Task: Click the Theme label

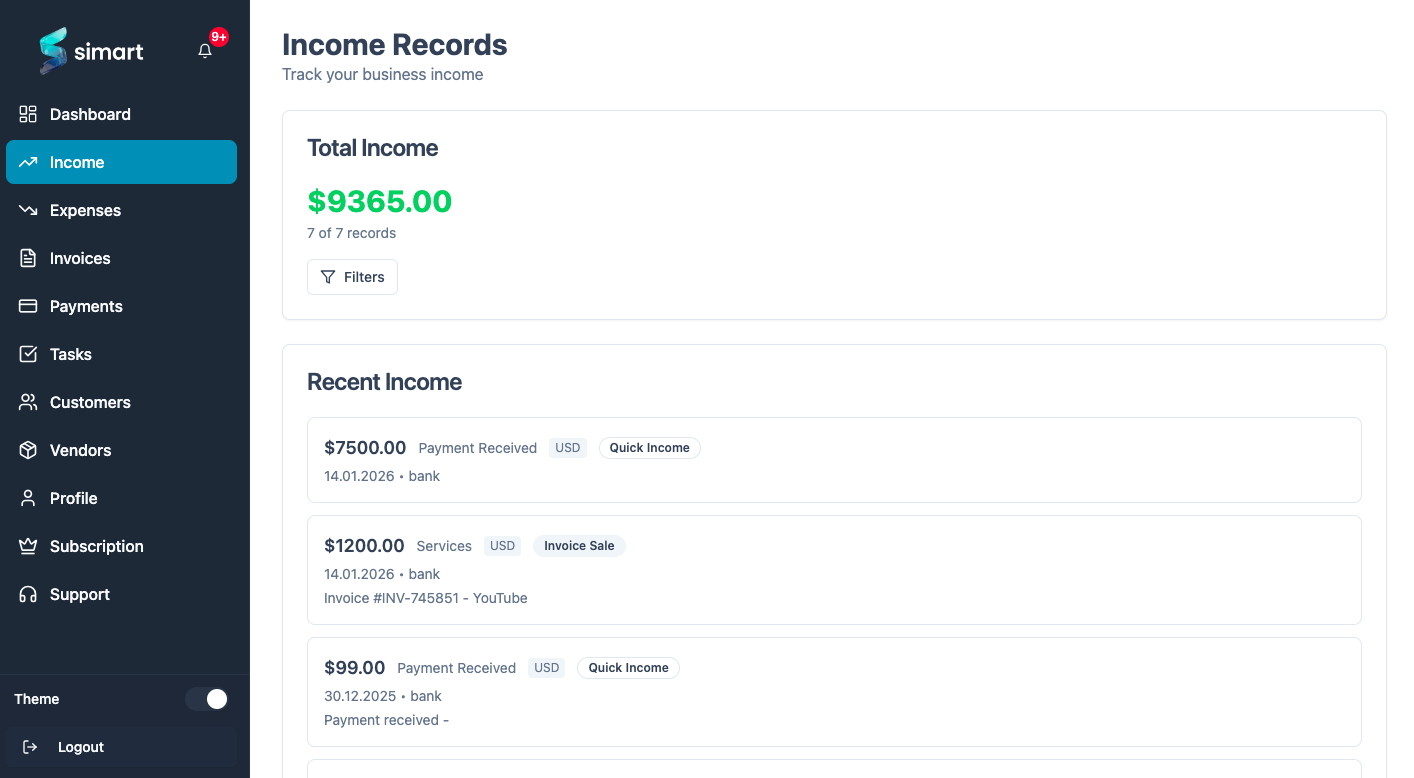Action: [x=37, y=699]
